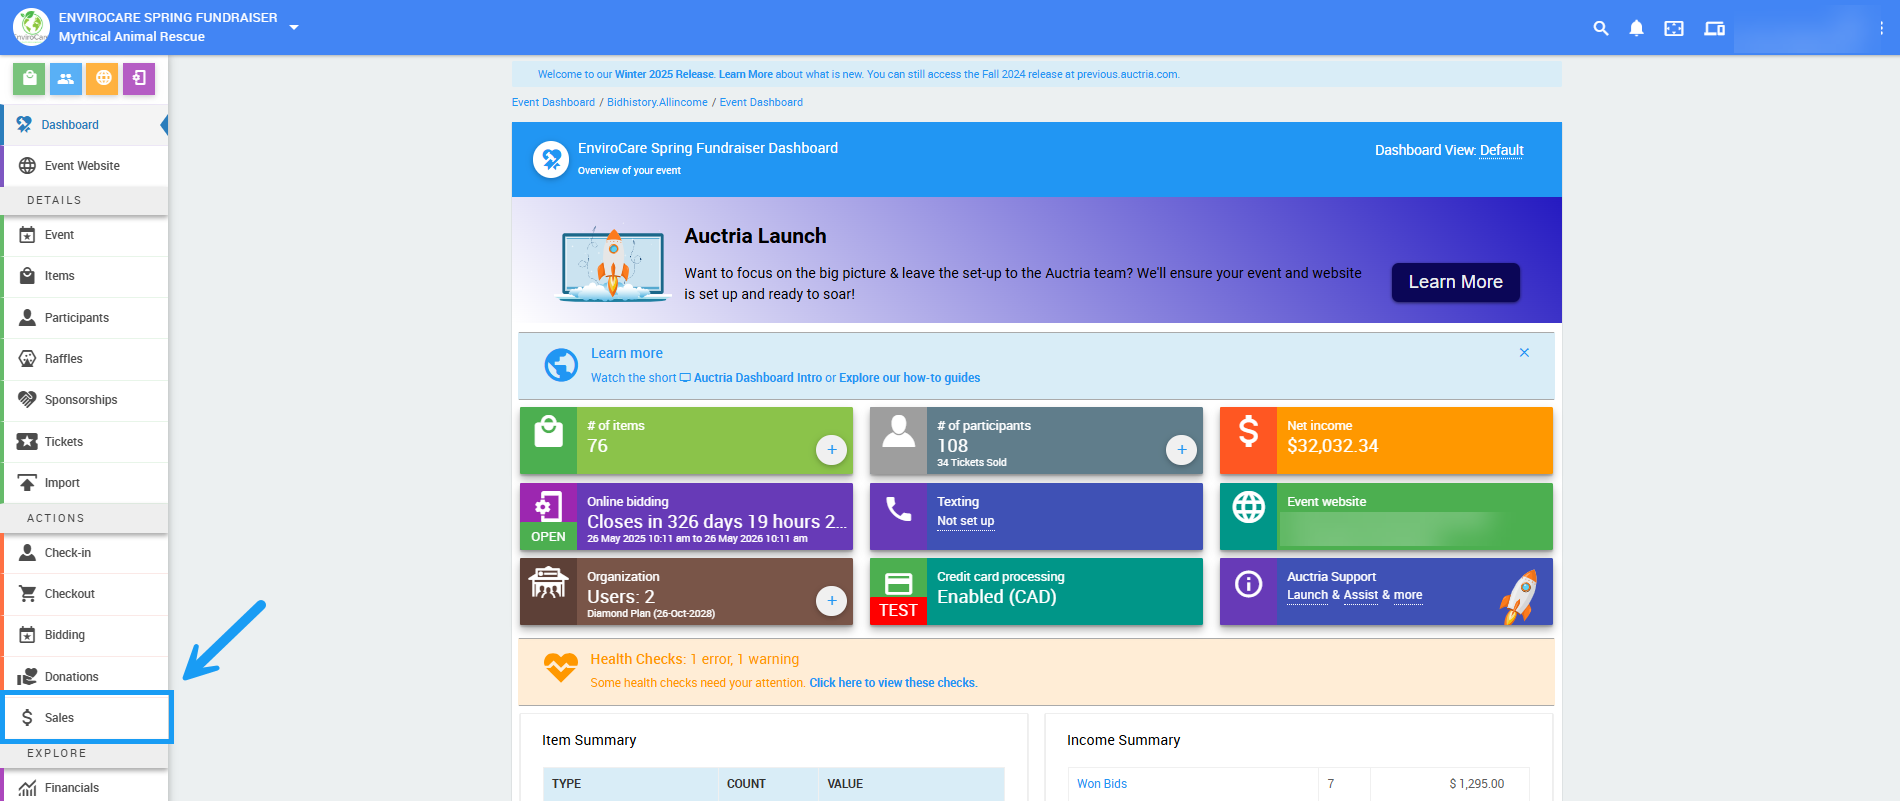Go to Sponsorships in sidebar
The height and width of the screenshot is (801, 1900).
81,400
